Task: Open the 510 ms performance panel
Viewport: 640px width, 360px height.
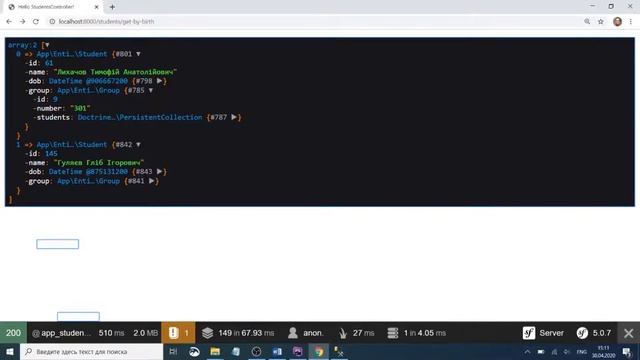Action: click(x=111, y=333)
